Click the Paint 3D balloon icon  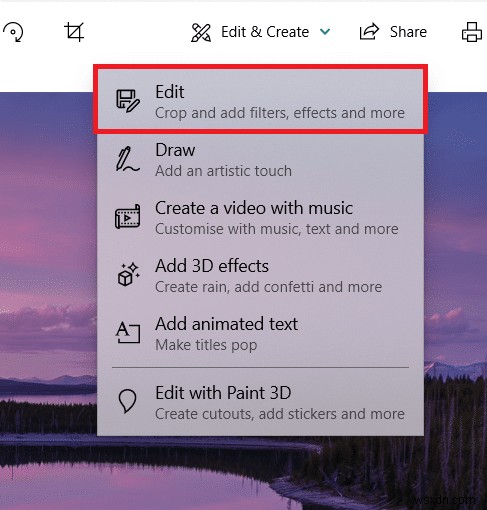(127, 401)
